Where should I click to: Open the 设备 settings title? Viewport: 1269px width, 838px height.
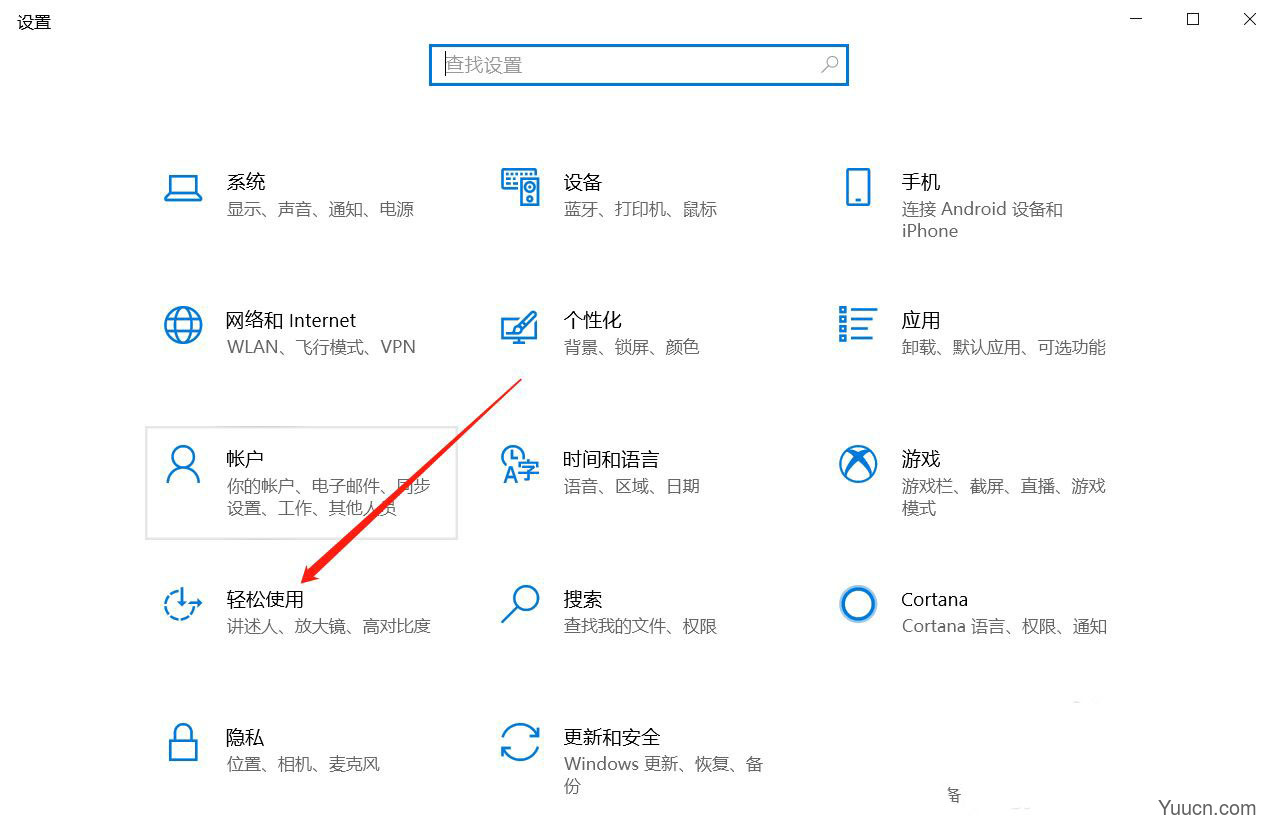click(x=583, y=182)
